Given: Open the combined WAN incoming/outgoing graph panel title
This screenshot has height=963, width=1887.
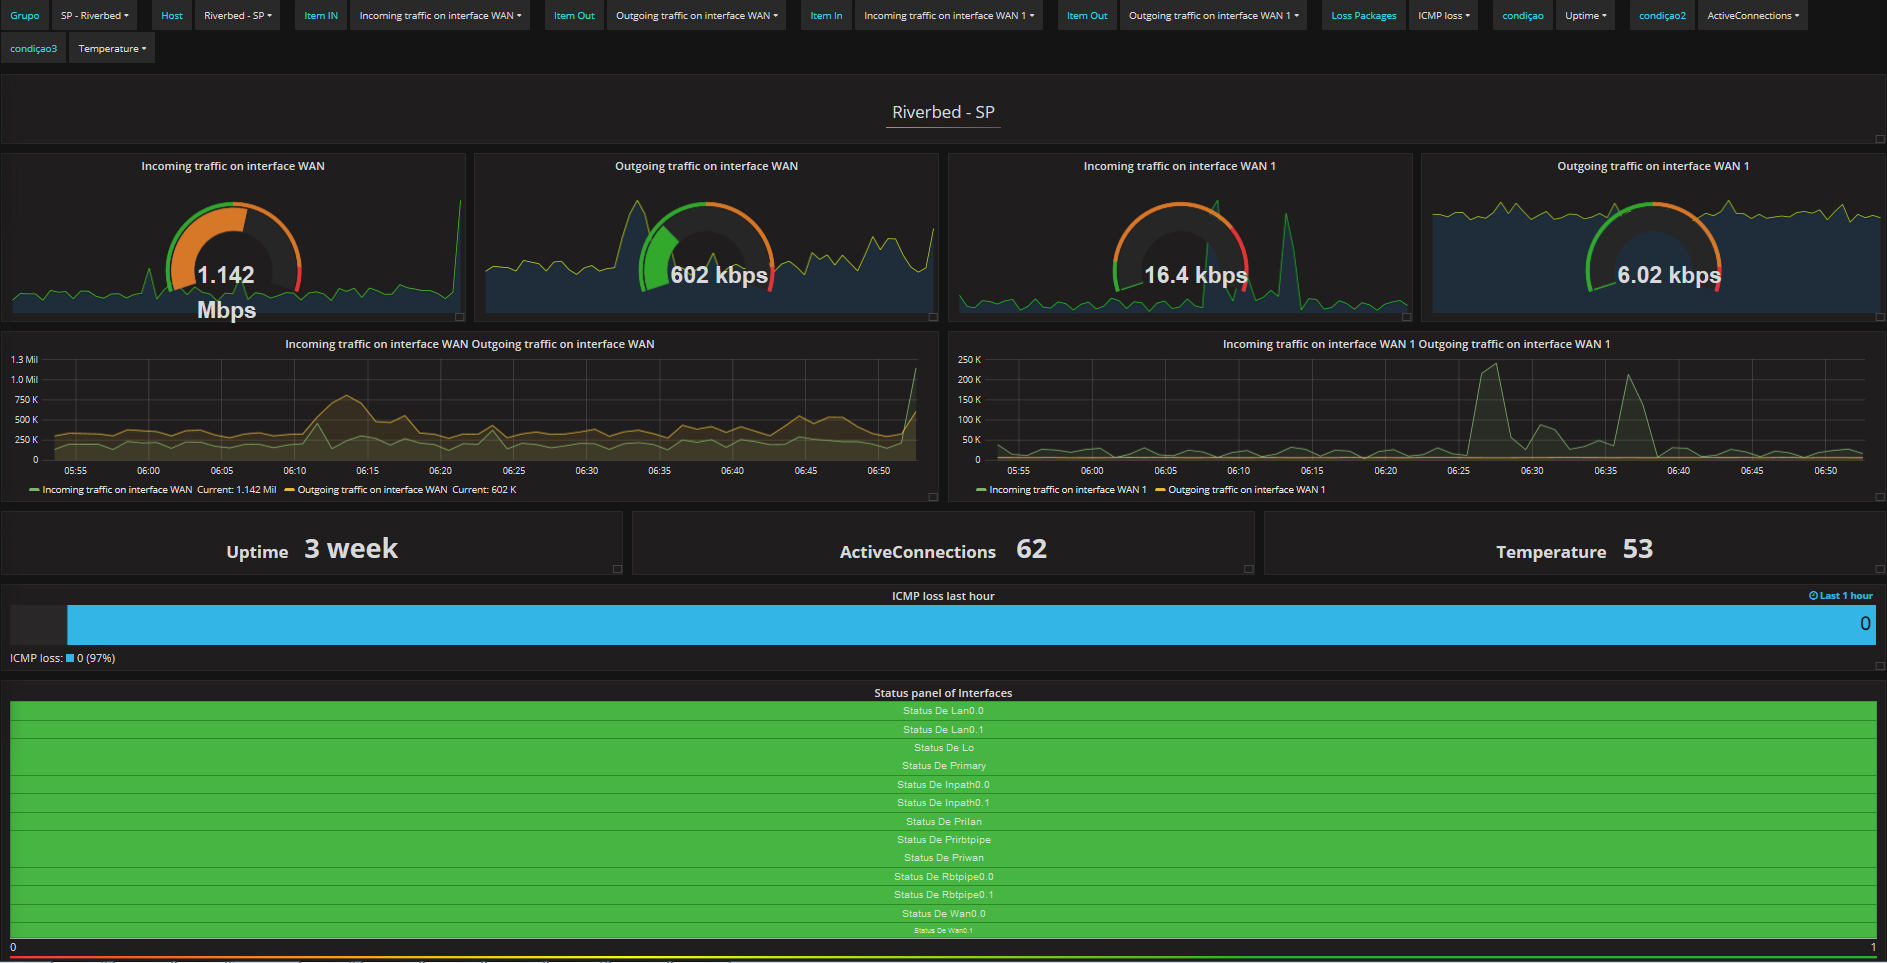Looking at the screenshot, I should (470, 344).
